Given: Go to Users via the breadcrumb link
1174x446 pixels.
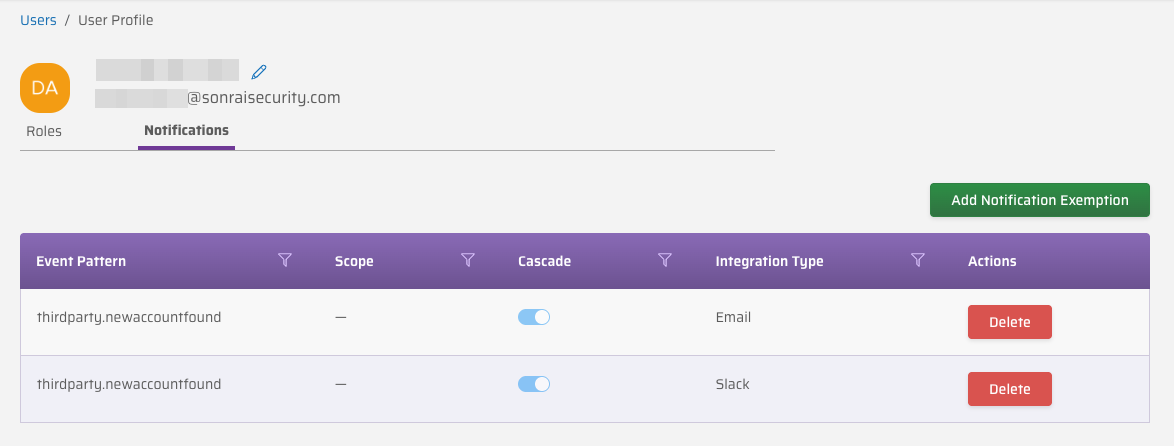Looking at the screenshot, I should point(38,20).
